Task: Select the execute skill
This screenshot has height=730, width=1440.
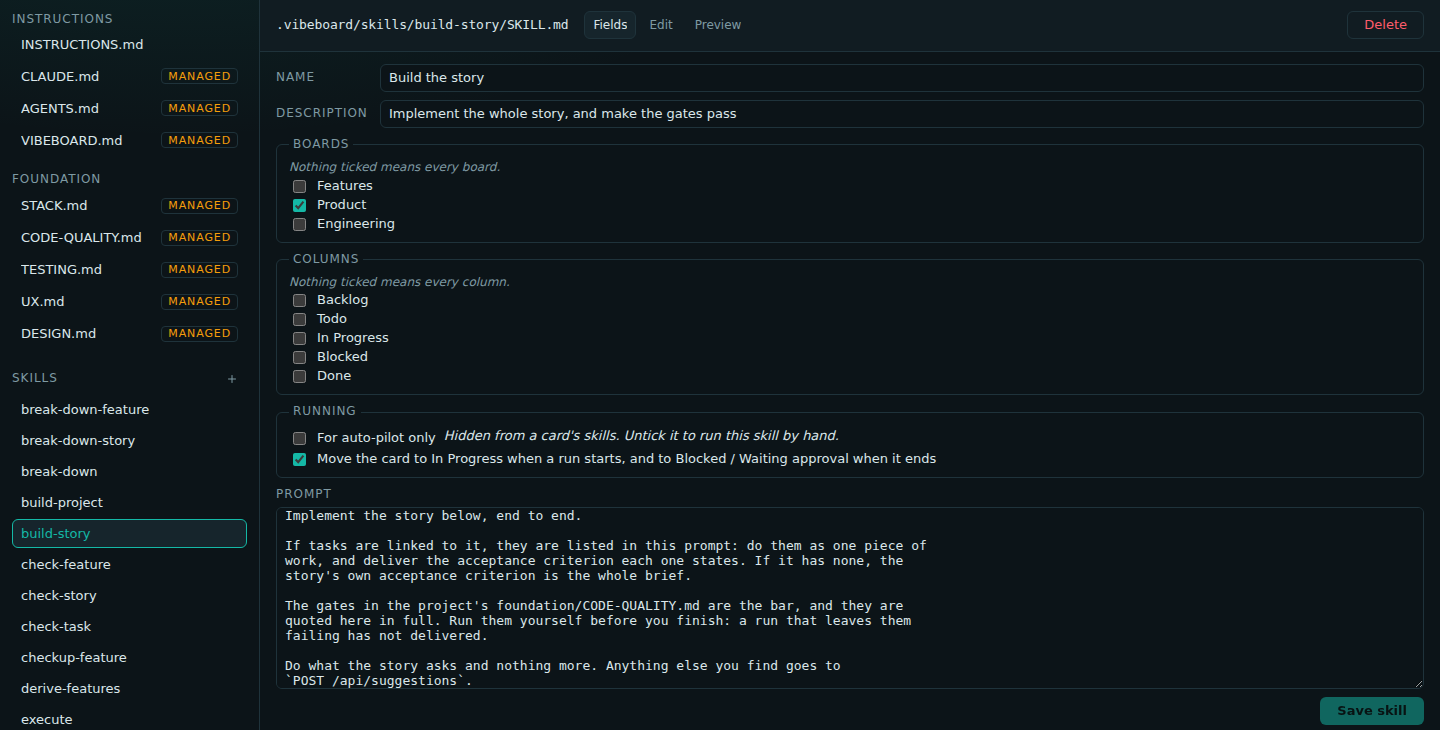Action: pyautogui.click(x=129, y=719)
